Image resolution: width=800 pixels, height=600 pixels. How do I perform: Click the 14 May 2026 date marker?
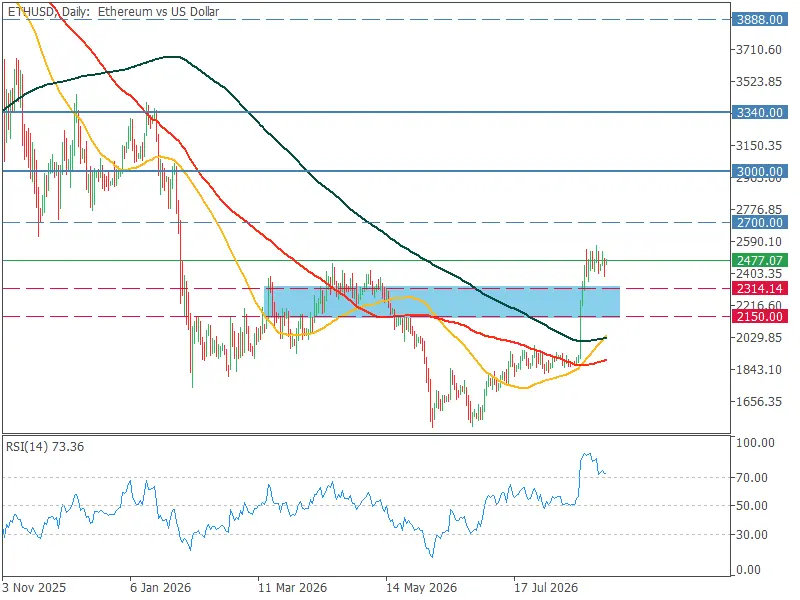[421, 588]
